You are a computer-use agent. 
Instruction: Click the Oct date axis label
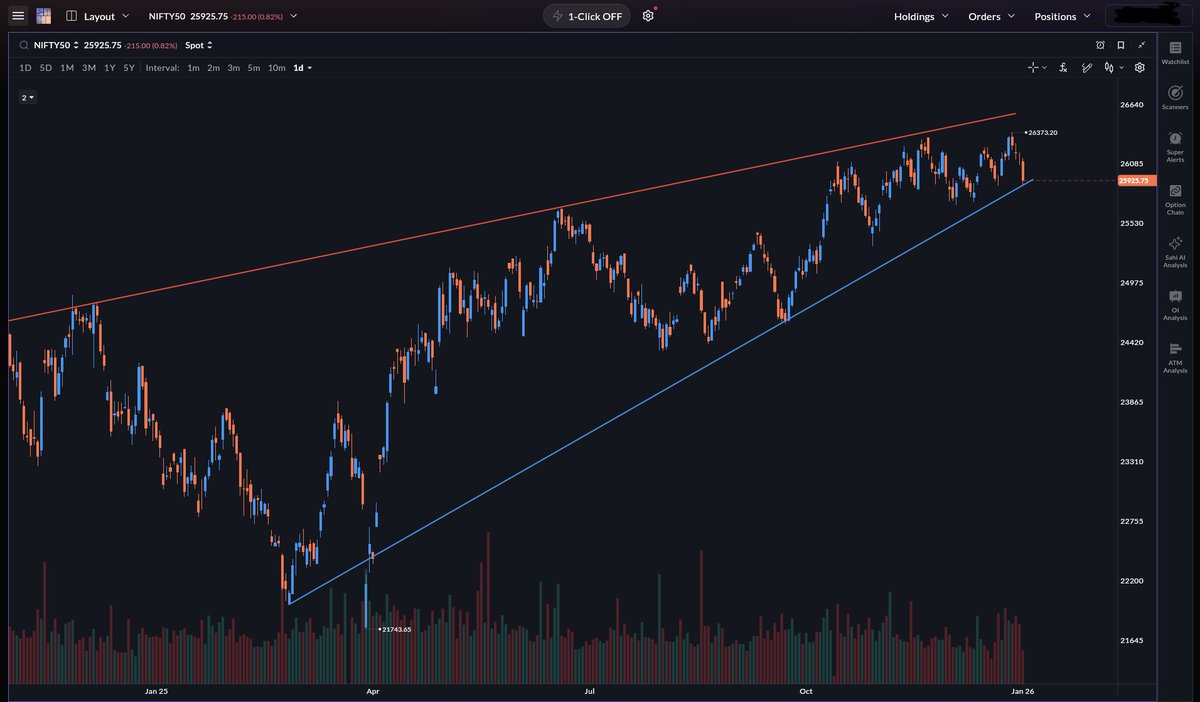coord(806,690)
